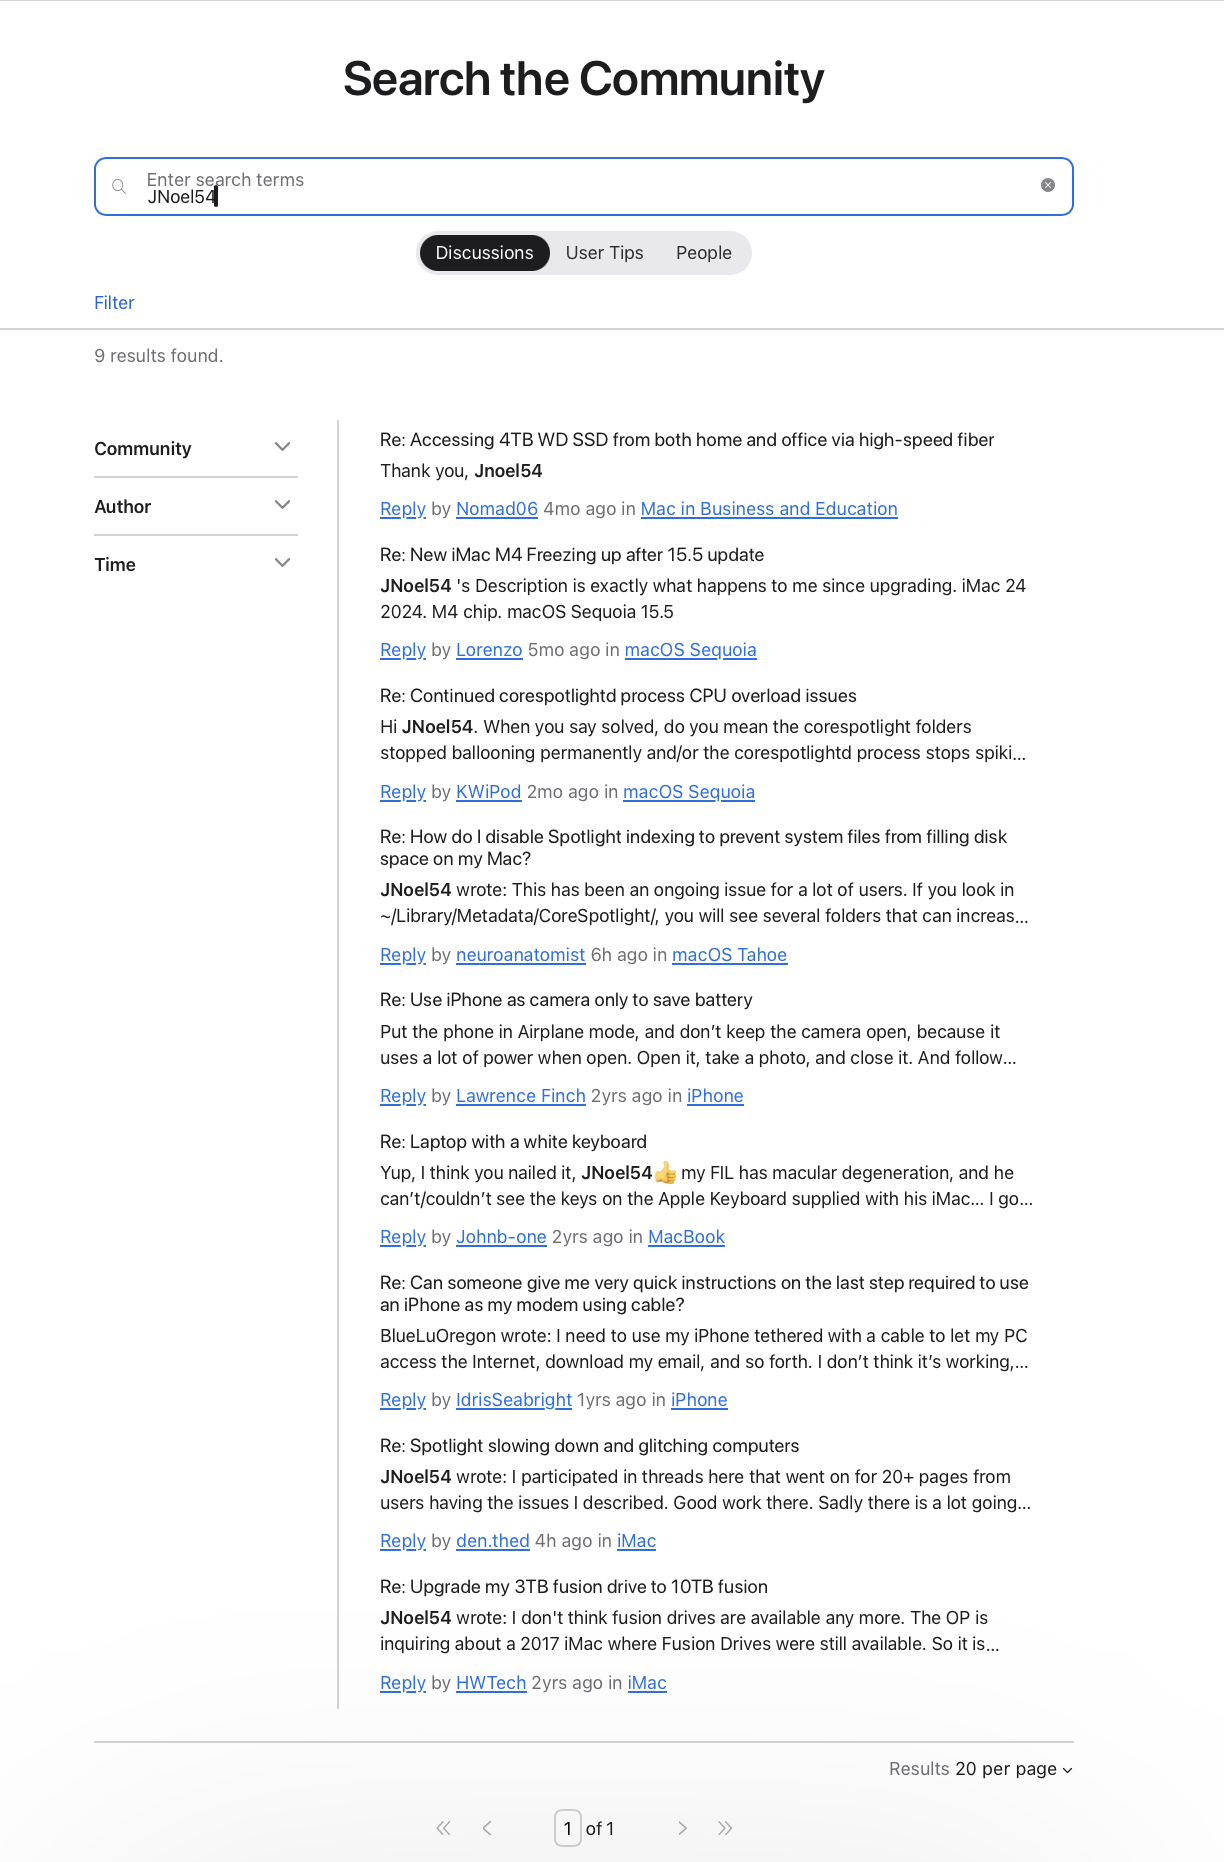The width and height of the screenshot is (1224, 1862).
Task: Open Reply link by Lawrence Finch
Action: point(403,1096)
